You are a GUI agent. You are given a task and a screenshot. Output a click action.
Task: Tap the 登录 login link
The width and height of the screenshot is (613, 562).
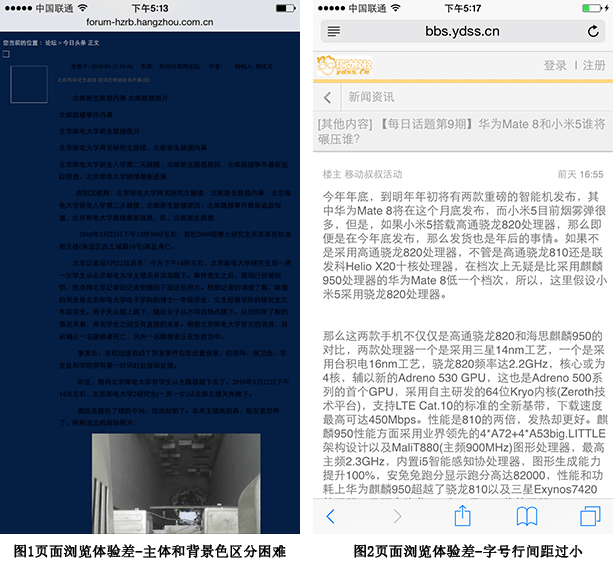(555, 65)
